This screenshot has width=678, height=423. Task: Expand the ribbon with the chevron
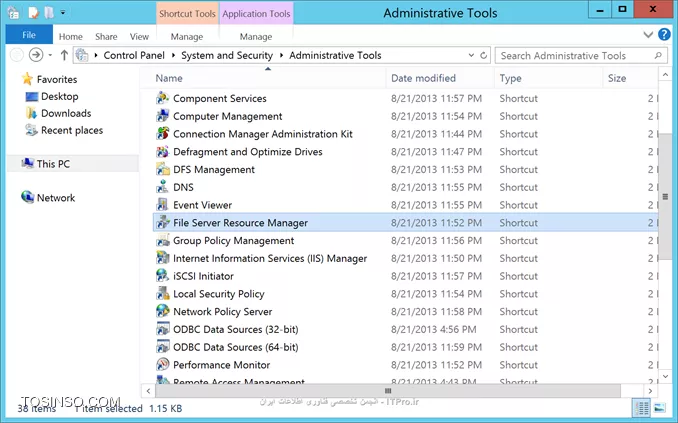[648, 35]
